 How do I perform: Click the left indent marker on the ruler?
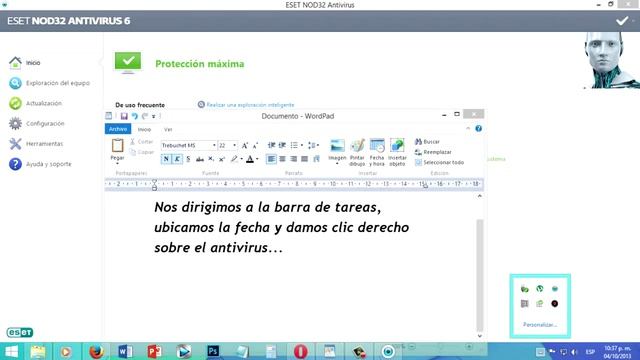(154, 186)
